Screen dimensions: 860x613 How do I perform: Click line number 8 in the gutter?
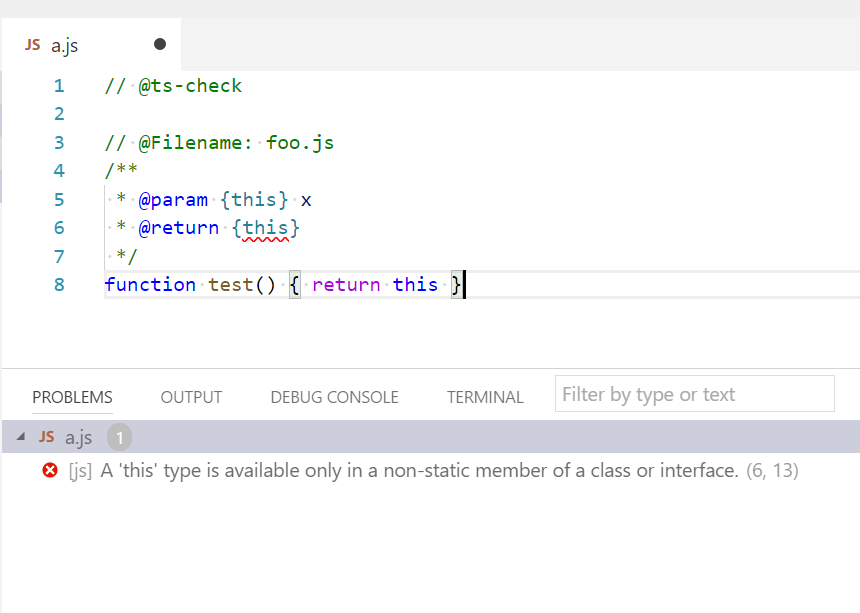[58, 284]
